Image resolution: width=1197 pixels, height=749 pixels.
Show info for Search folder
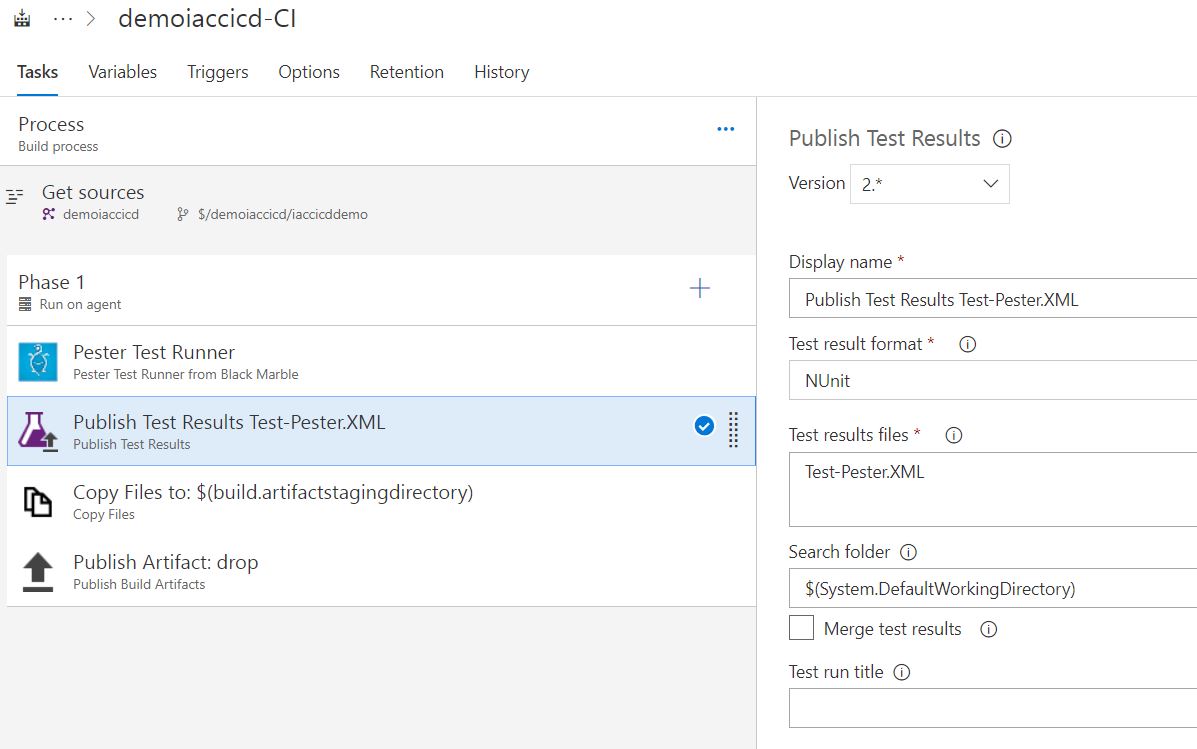[908, 552]
